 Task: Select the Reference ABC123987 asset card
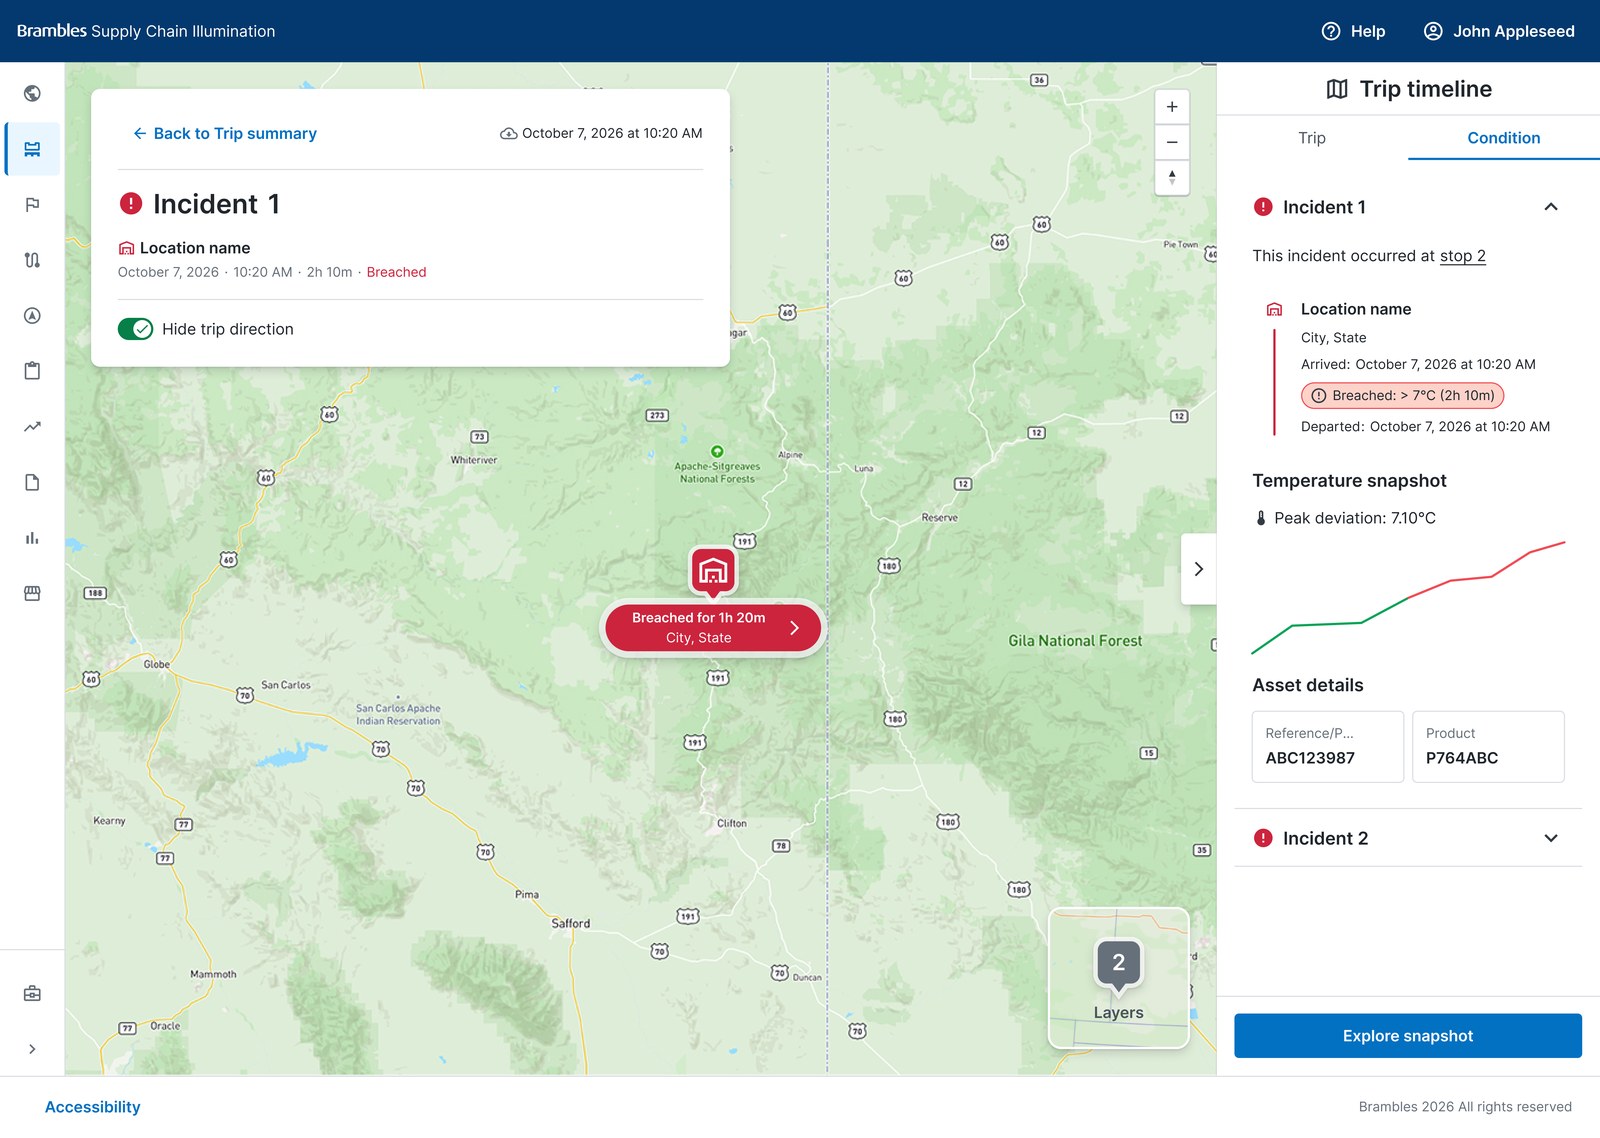[x=1328, y=747]
